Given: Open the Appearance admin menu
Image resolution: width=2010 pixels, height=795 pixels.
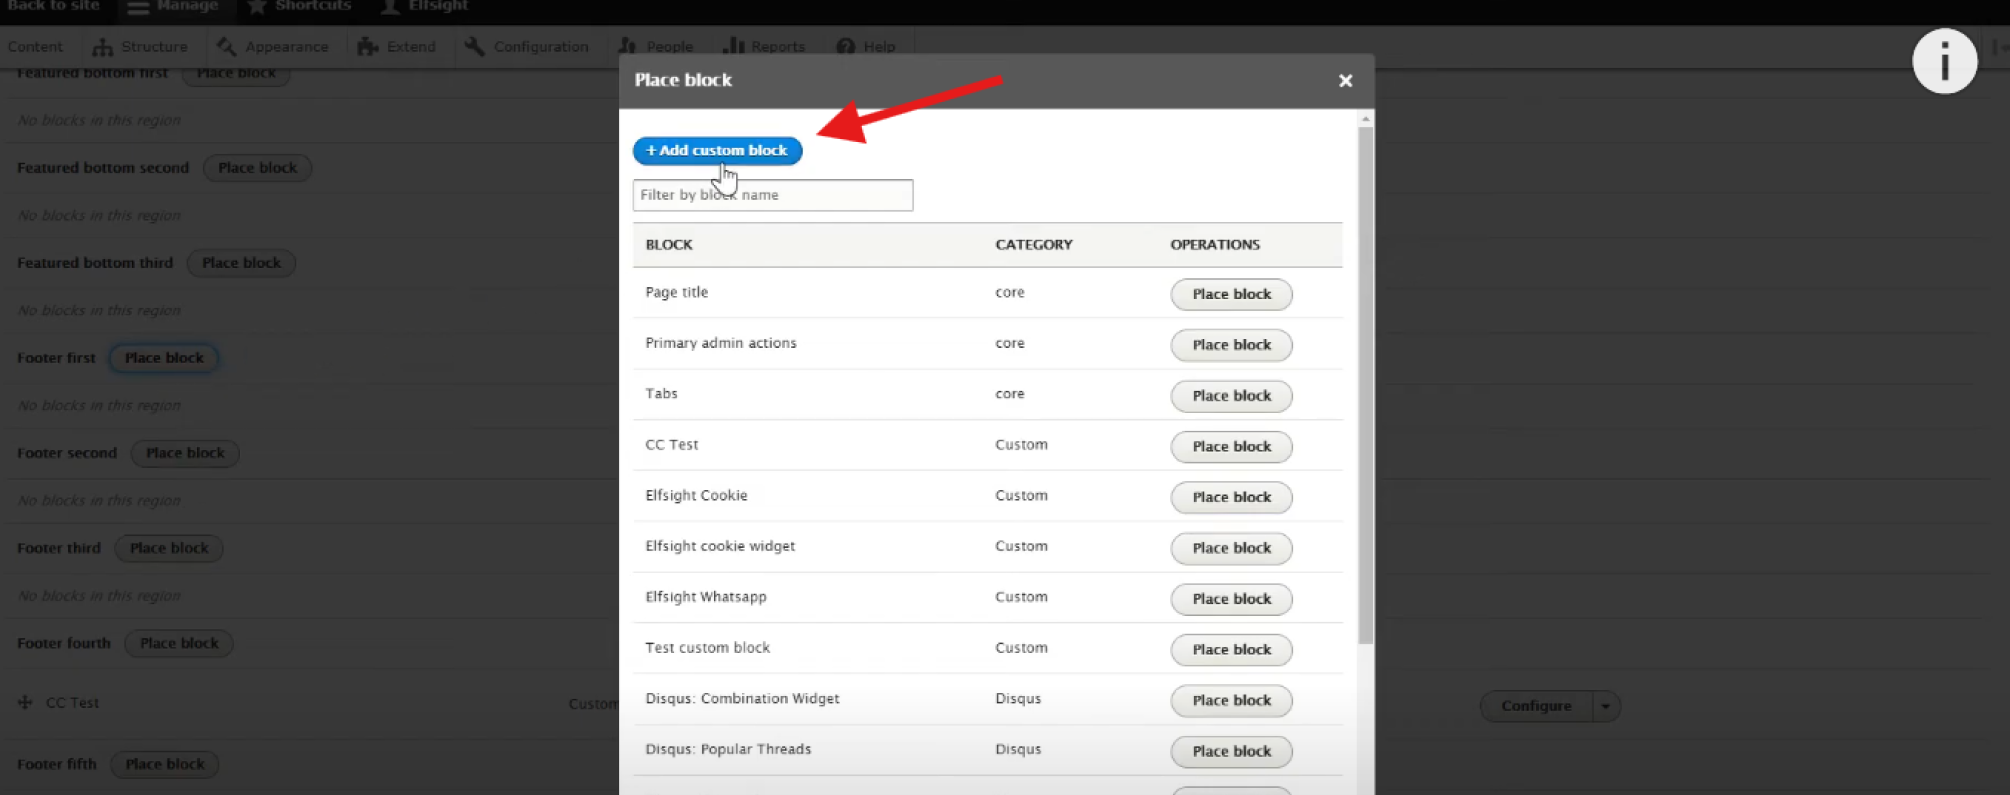Looking at the screenshot, I should 272,47.
